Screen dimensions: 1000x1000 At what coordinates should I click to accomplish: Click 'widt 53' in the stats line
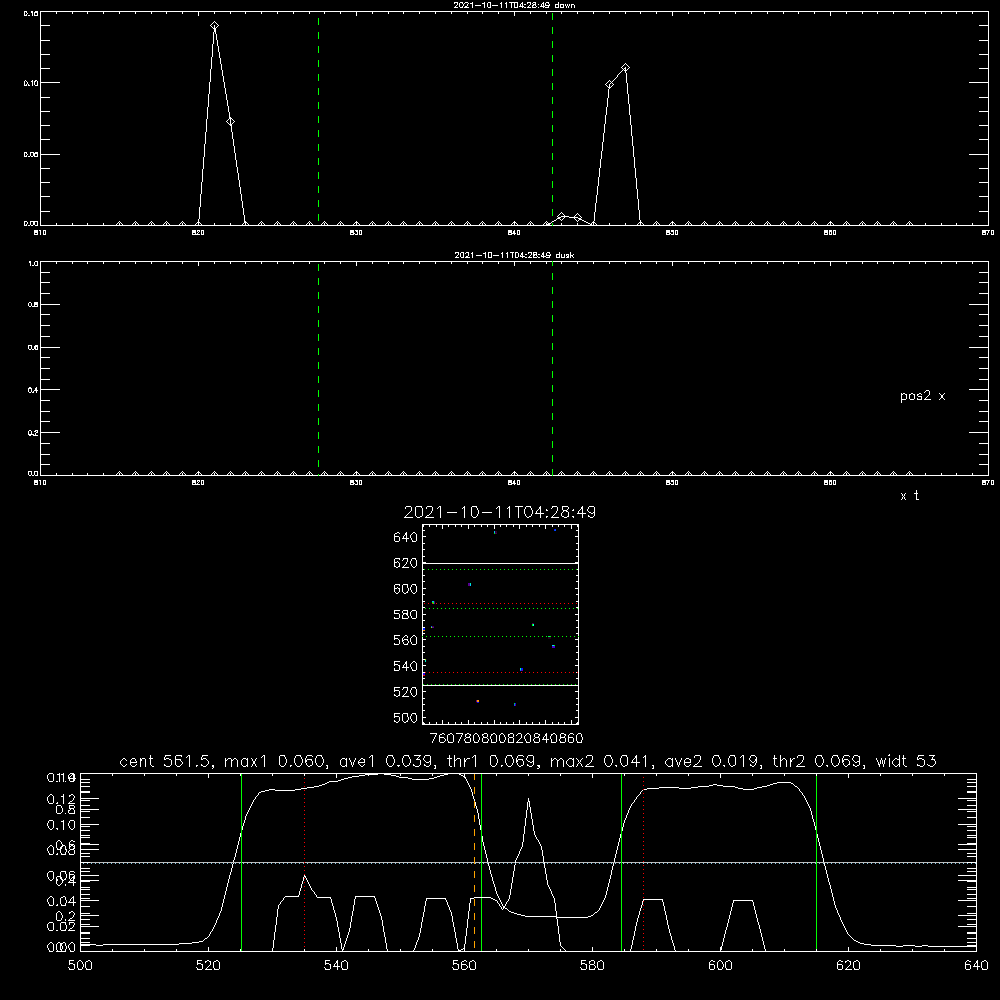pos(906,761)
